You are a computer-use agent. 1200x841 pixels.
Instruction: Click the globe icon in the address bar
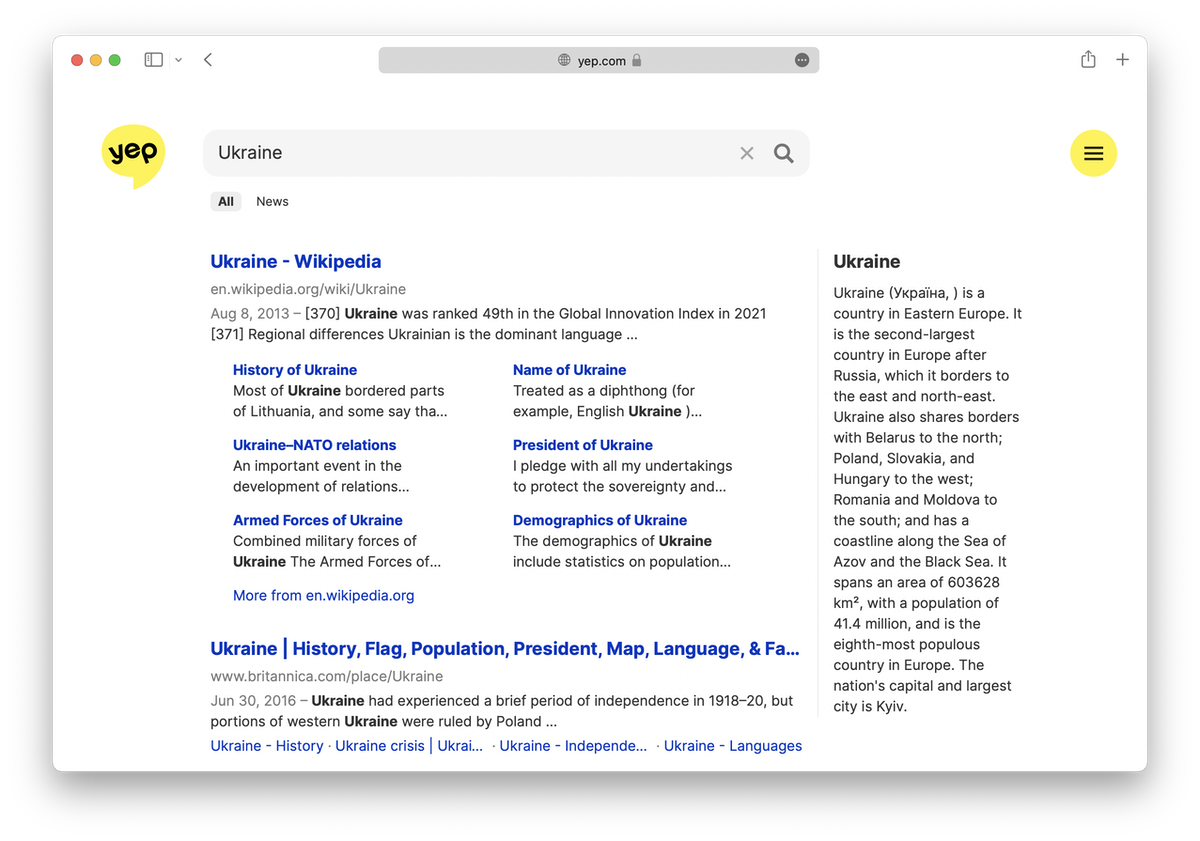[565, 60]
